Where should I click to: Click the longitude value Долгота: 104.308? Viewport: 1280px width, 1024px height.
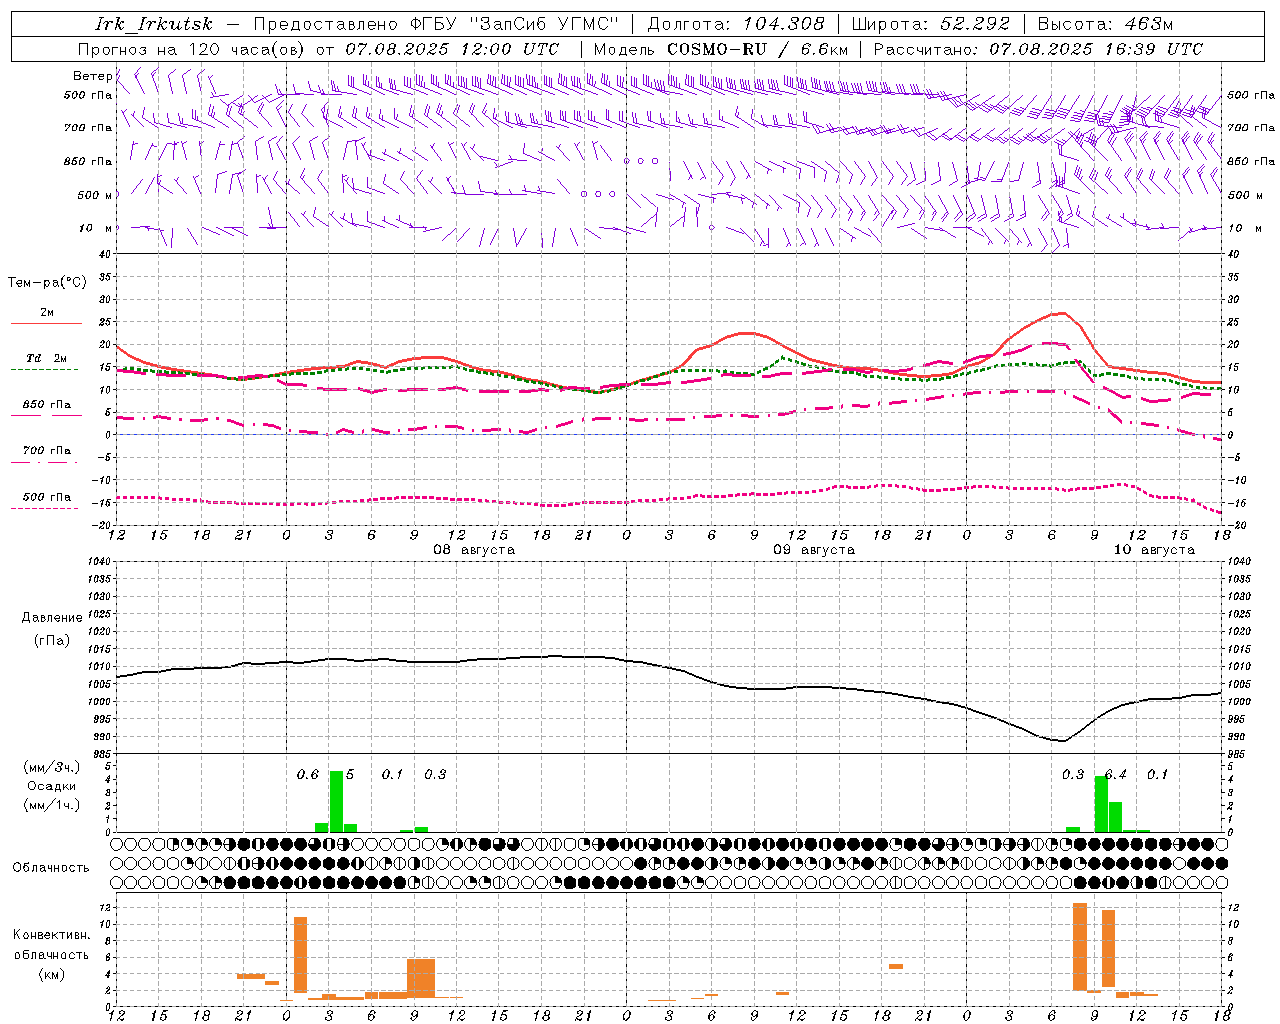pos(736,24)
